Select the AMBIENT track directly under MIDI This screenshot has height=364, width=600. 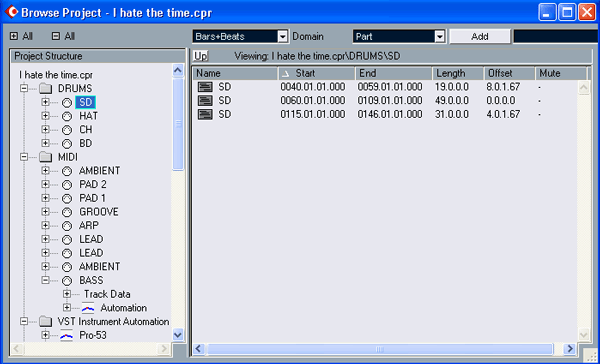[99, 171]
